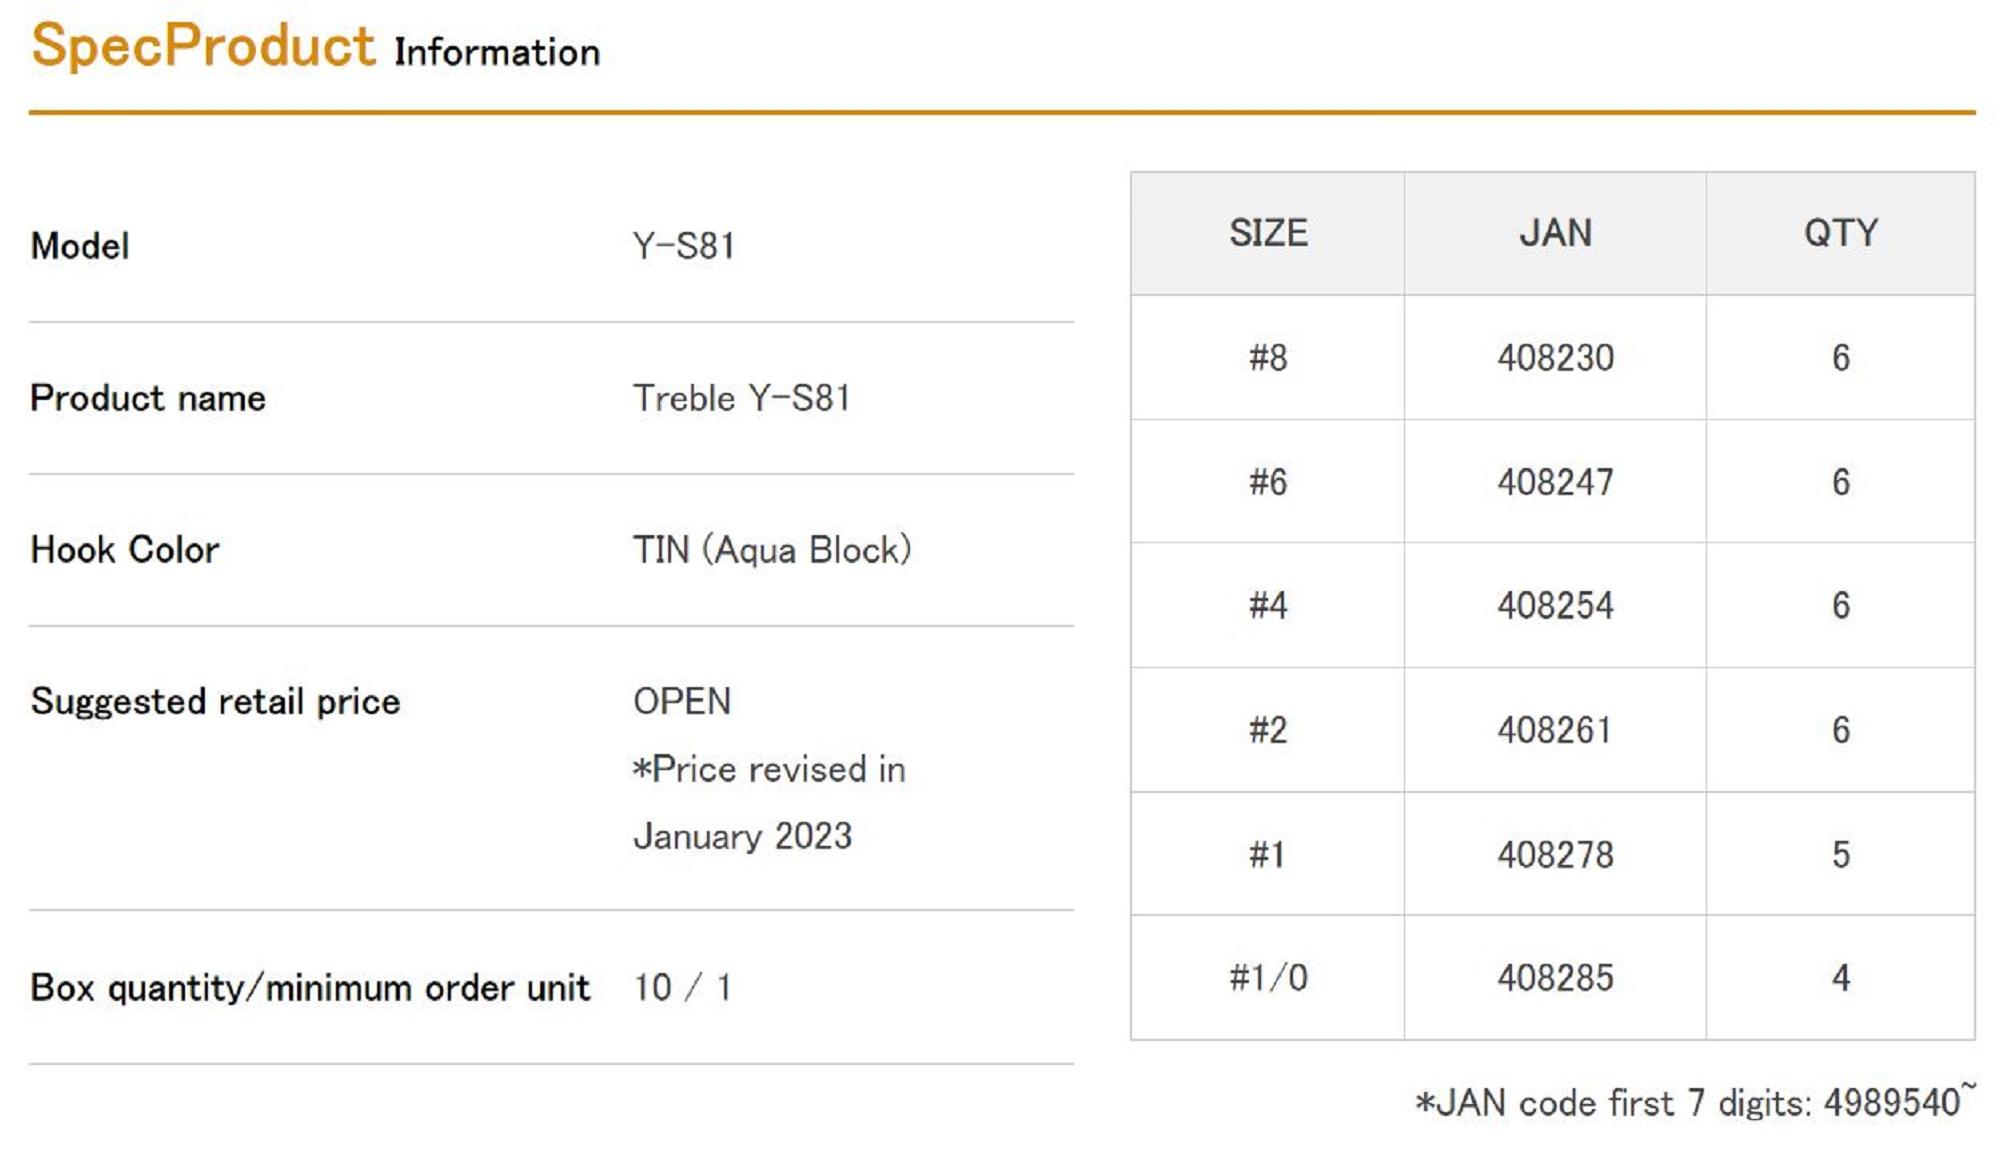Click the SpecProduct Information heading

click(315, 47)
